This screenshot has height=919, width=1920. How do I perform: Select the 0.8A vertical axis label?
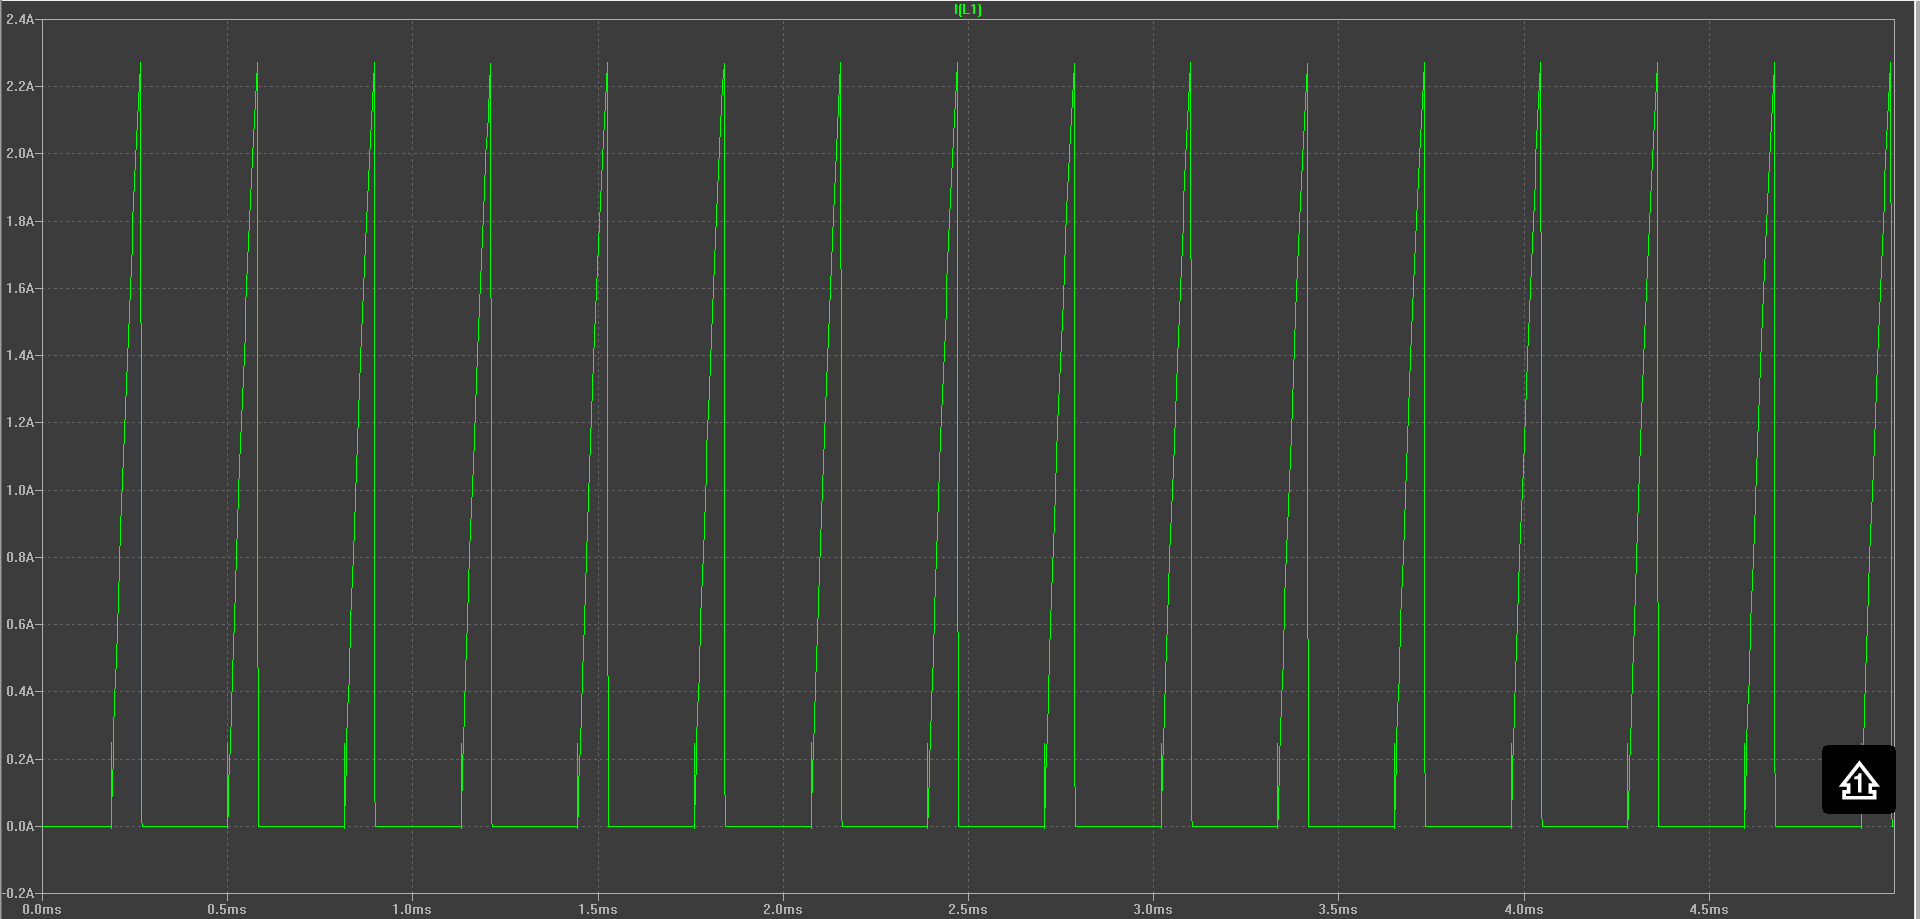click(x=20, y=557)
